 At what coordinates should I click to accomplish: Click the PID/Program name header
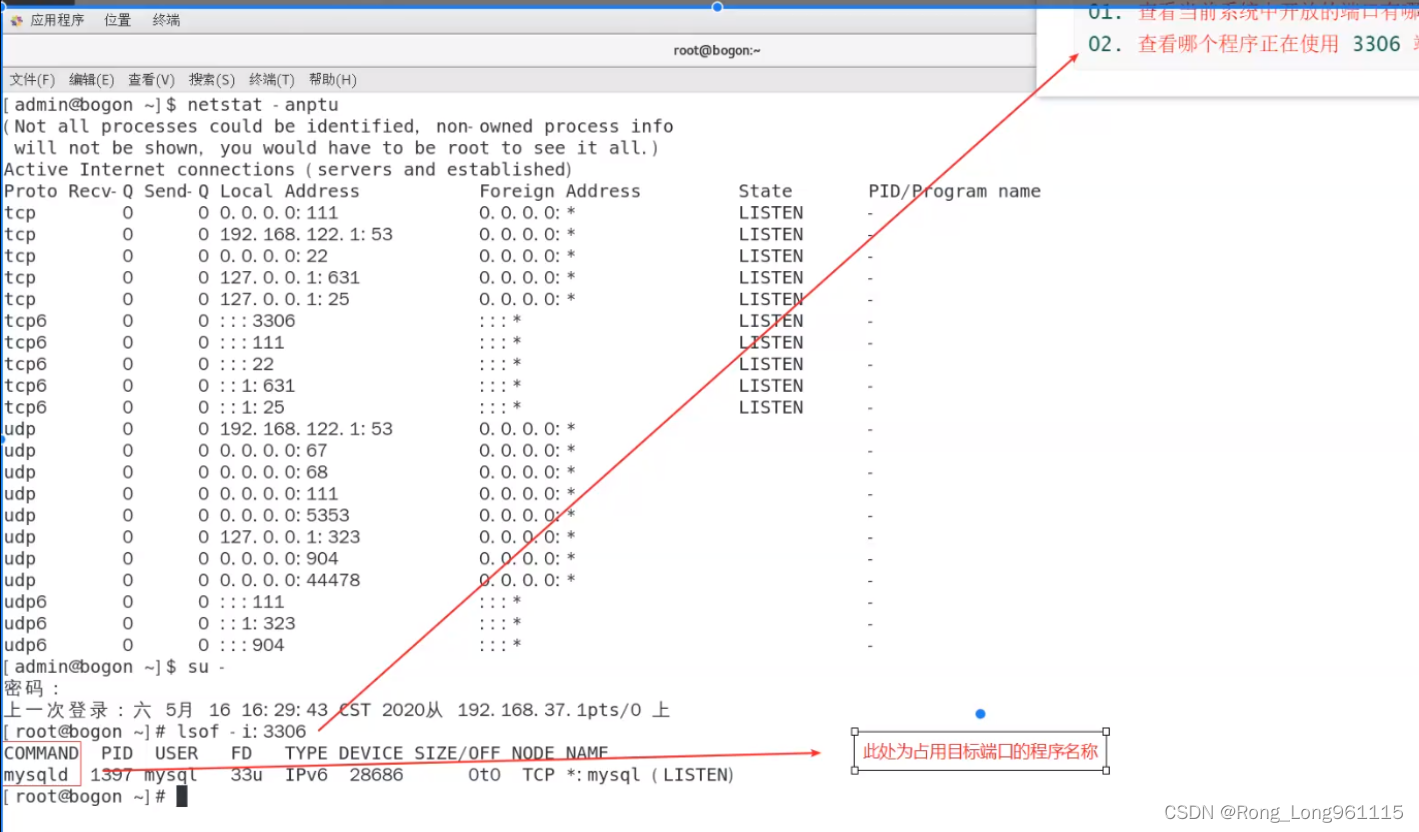click(x=954, y=191)
